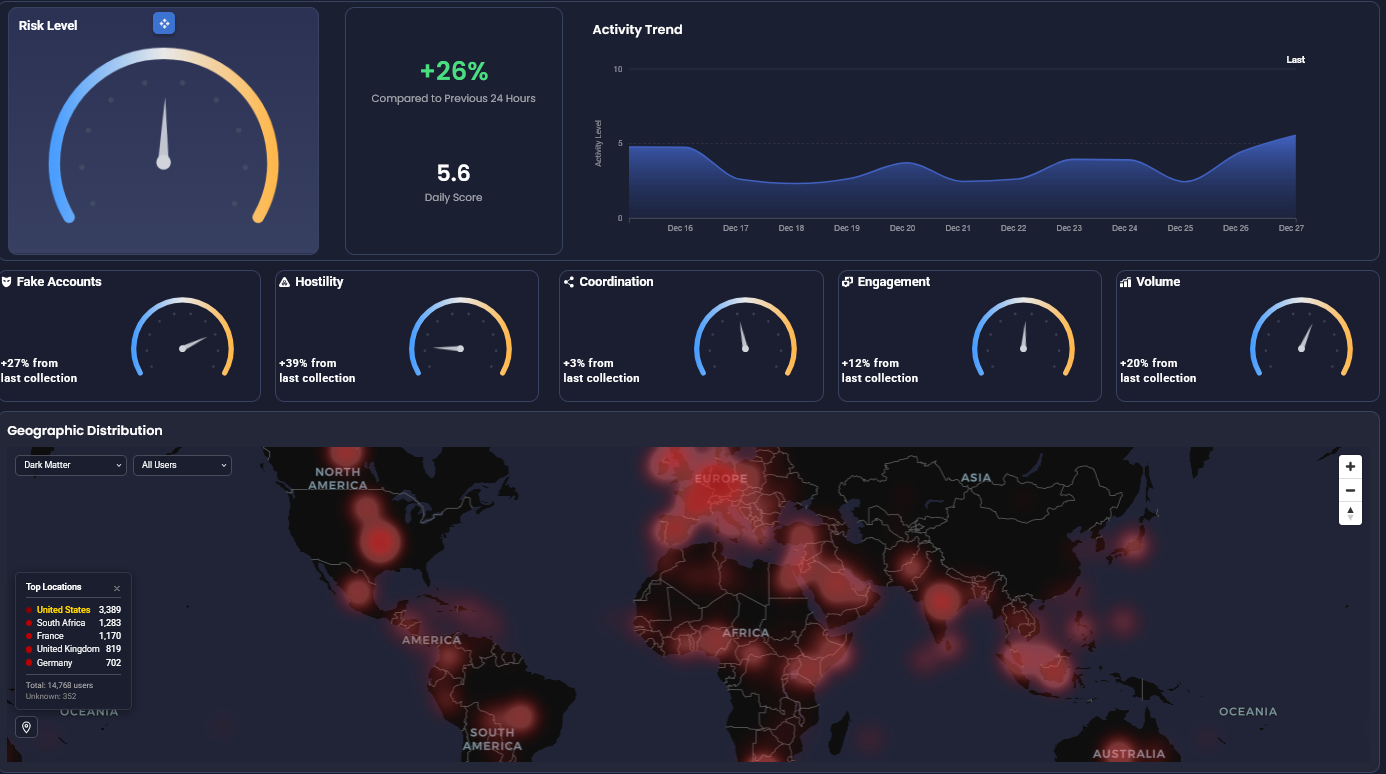Zoom out on the map

point(1350,490)
